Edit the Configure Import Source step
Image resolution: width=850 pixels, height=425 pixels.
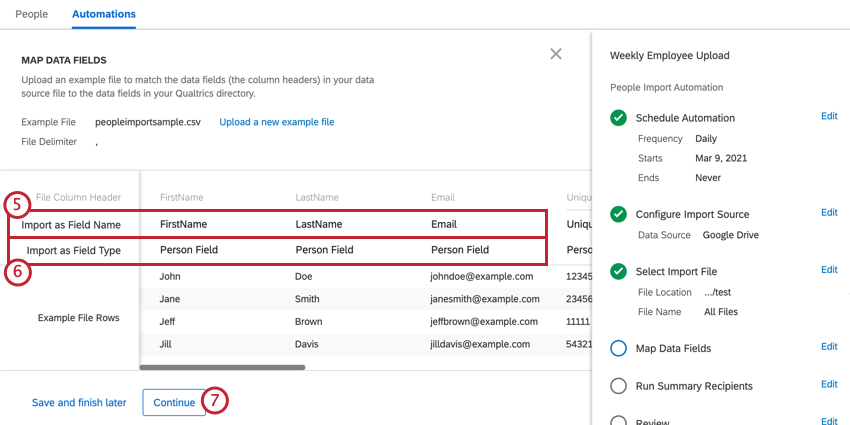point(829,212)
